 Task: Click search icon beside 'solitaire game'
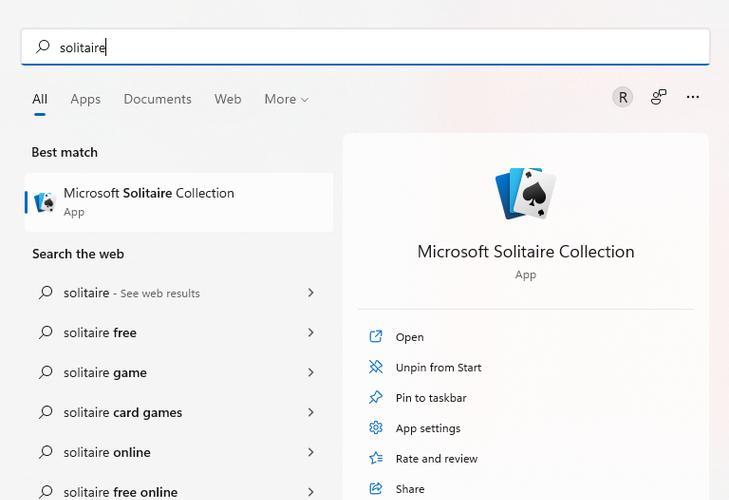tap(46, 372)
